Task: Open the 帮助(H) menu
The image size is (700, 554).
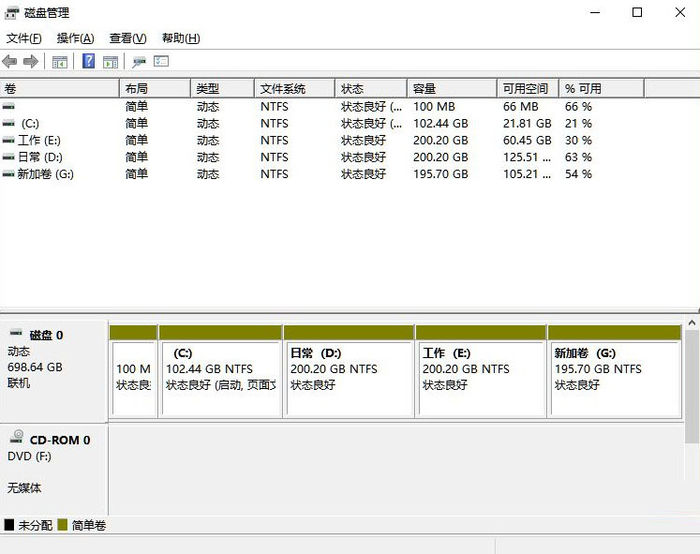Action: [x=180, y=38]
